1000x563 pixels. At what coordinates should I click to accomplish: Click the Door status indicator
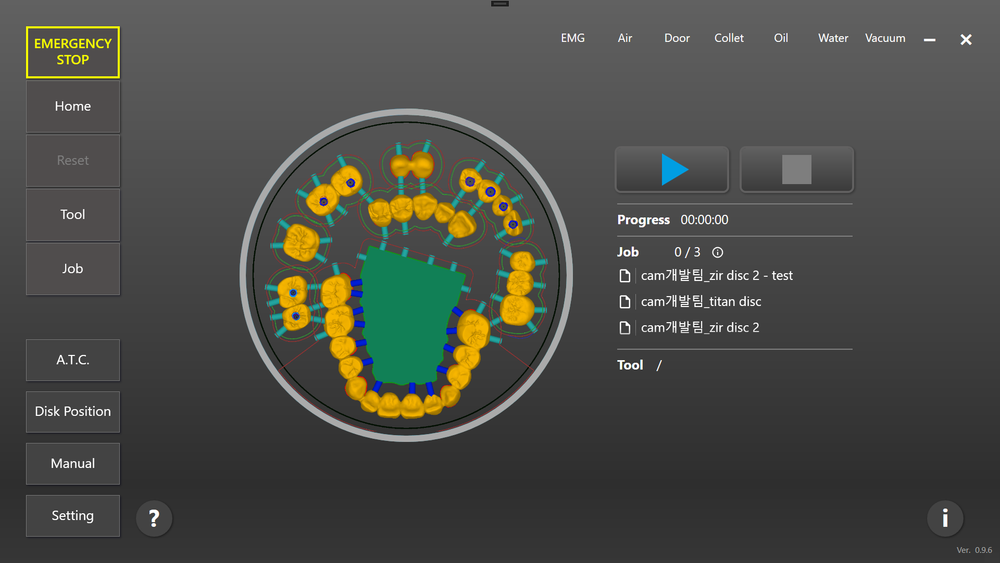[x=677, y=38]
